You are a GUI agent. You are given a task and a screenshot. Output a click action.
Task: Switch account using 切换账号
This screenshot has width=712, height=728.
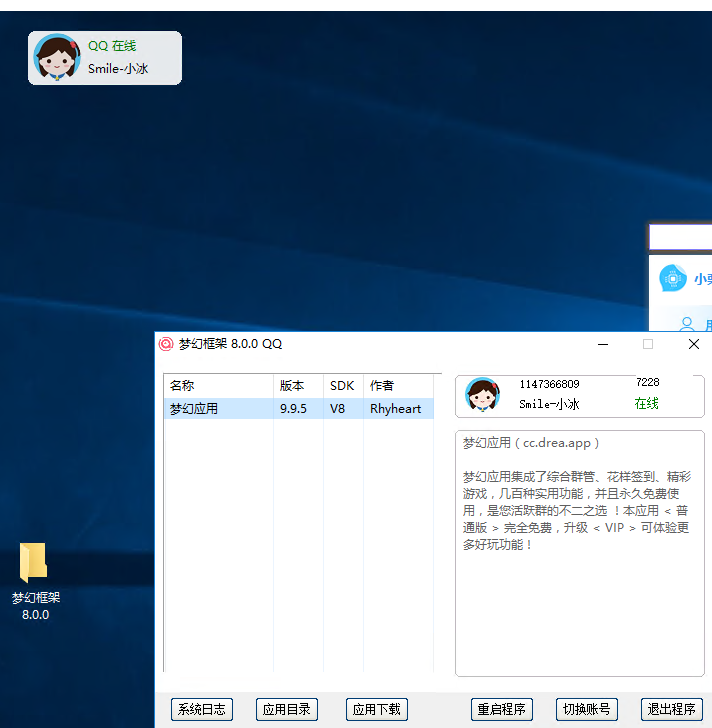point(586,709)
